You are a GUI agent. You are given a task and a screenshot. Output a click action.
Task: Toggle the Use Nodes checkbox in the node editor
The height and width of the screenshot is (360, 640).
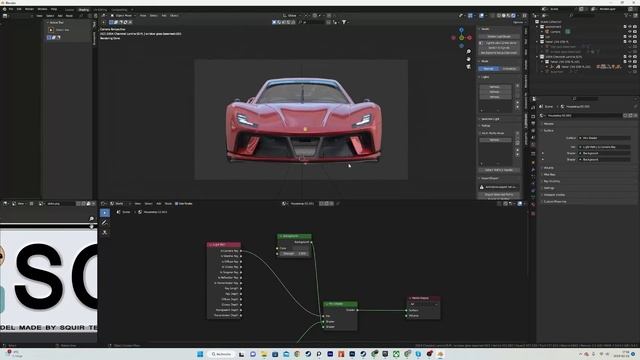pos(177,203)
